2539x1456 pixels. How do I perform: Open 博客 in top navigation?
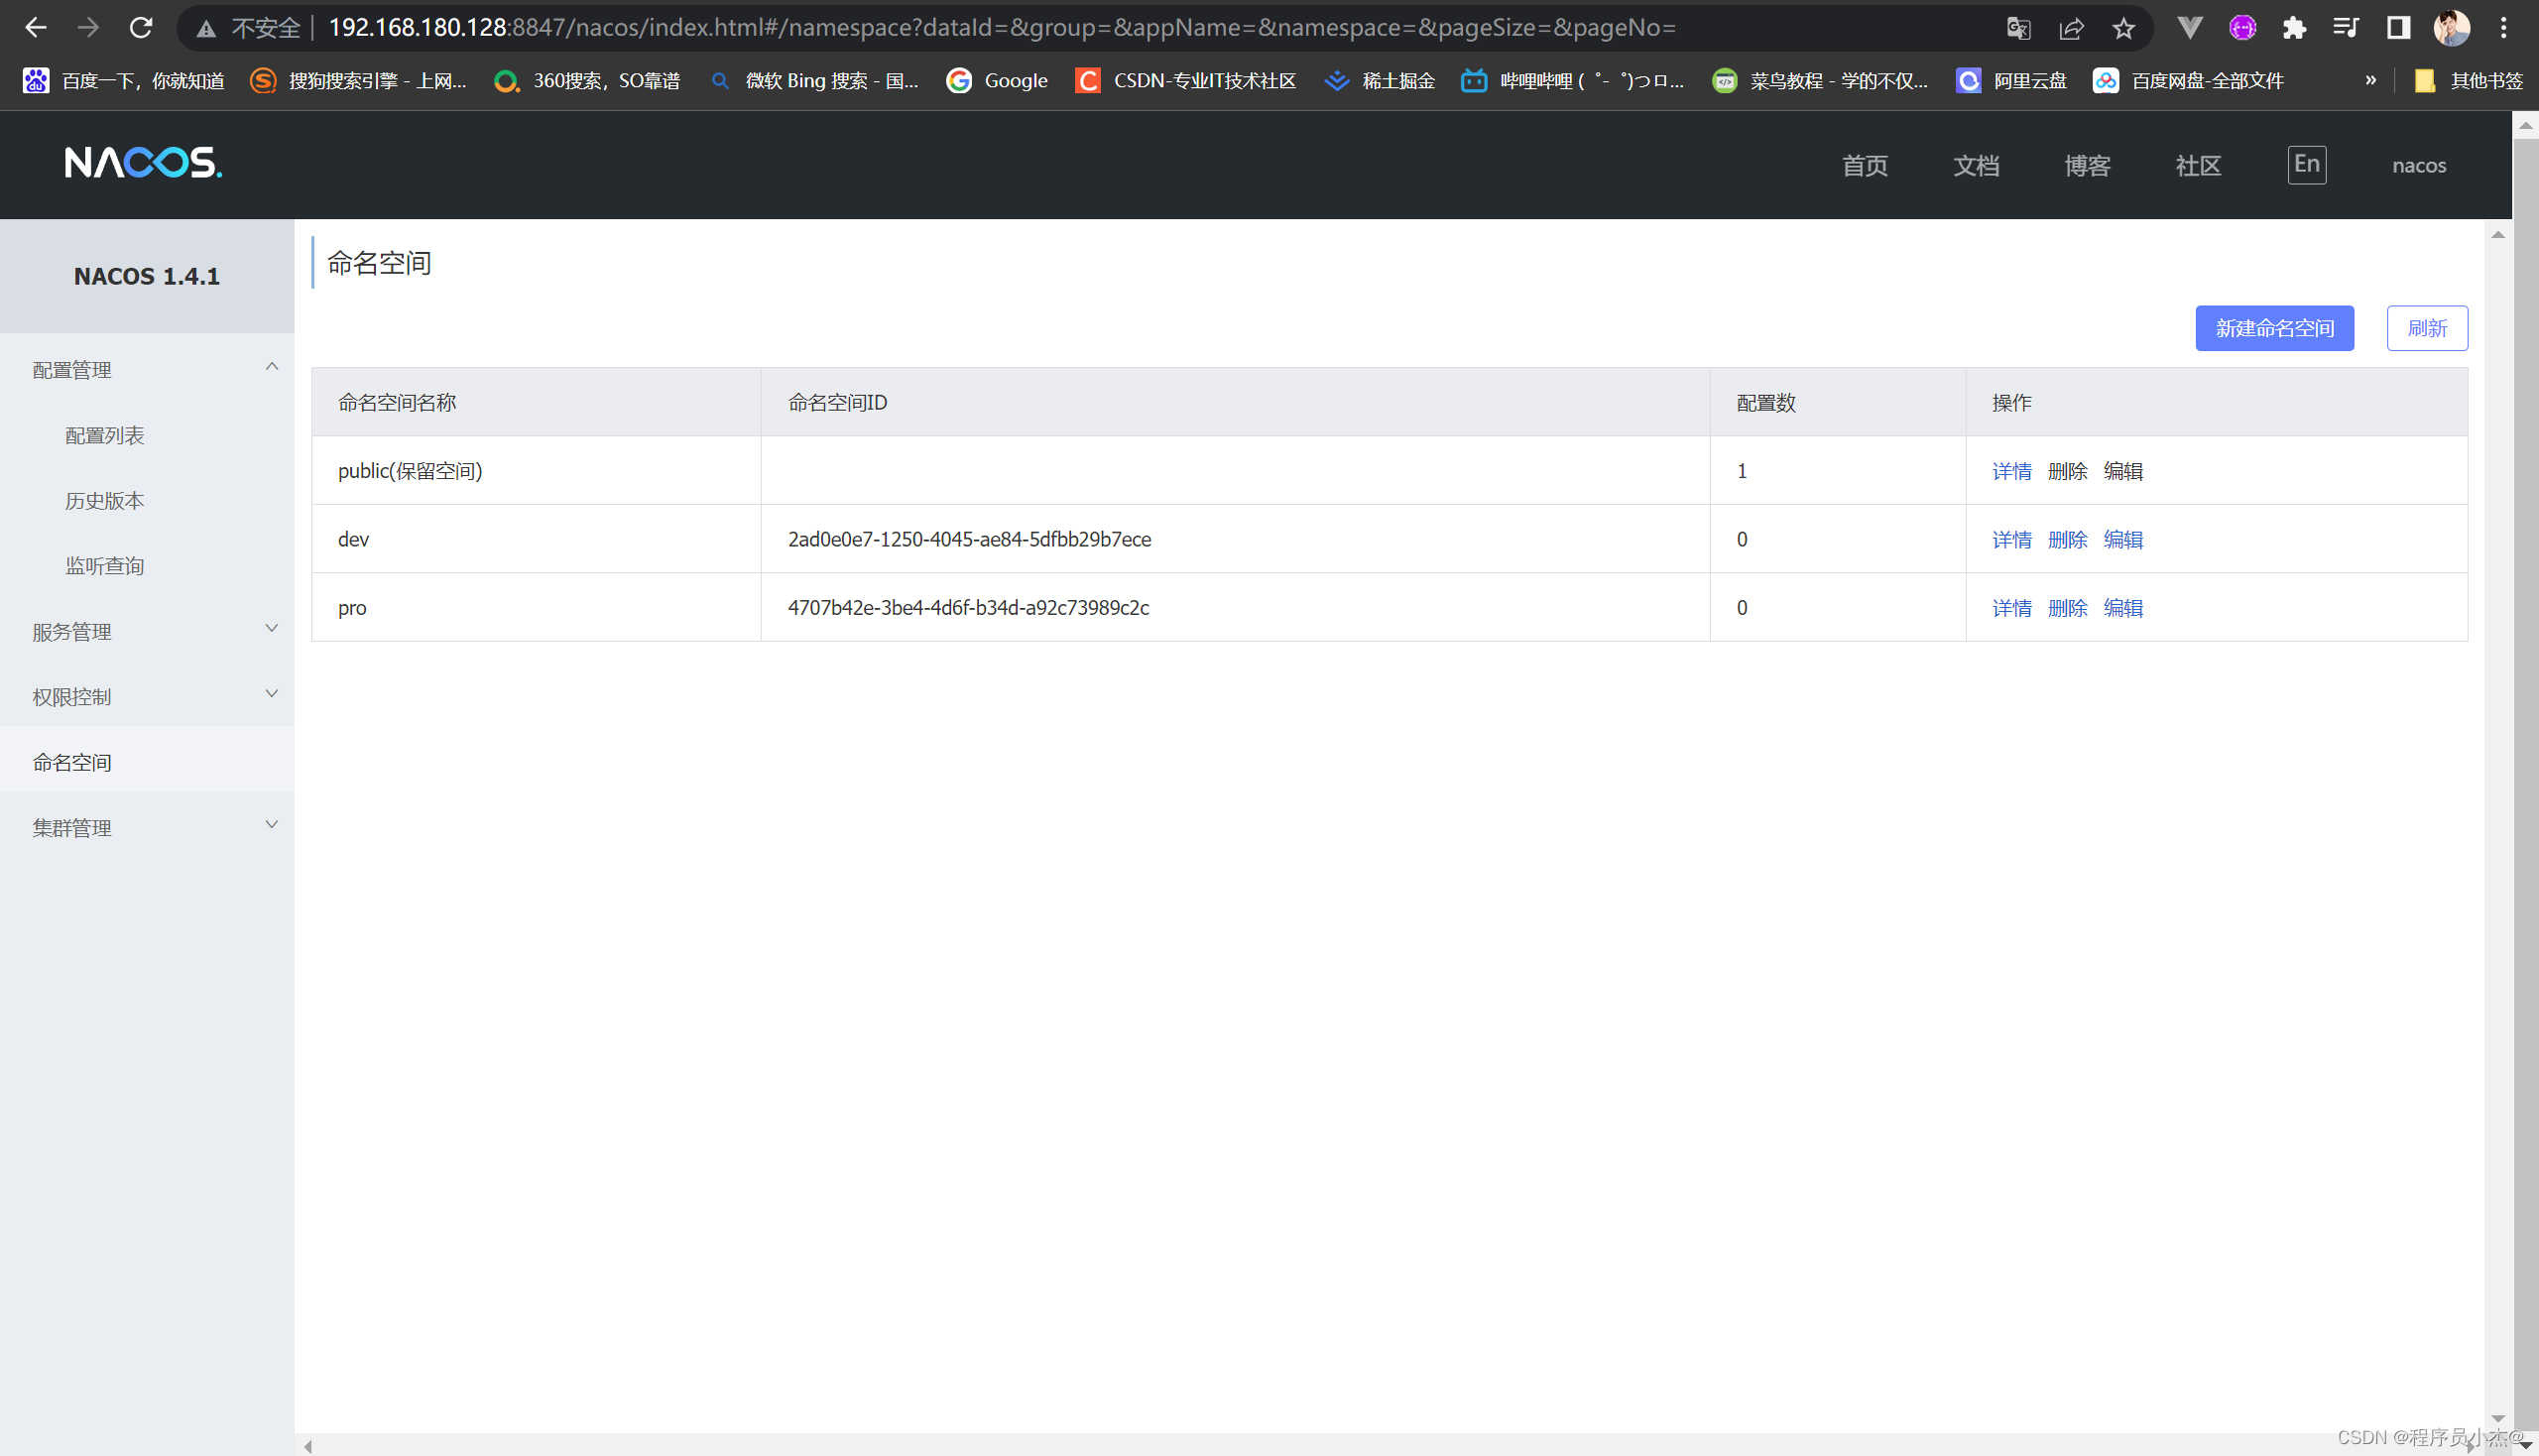[2087, 166]
